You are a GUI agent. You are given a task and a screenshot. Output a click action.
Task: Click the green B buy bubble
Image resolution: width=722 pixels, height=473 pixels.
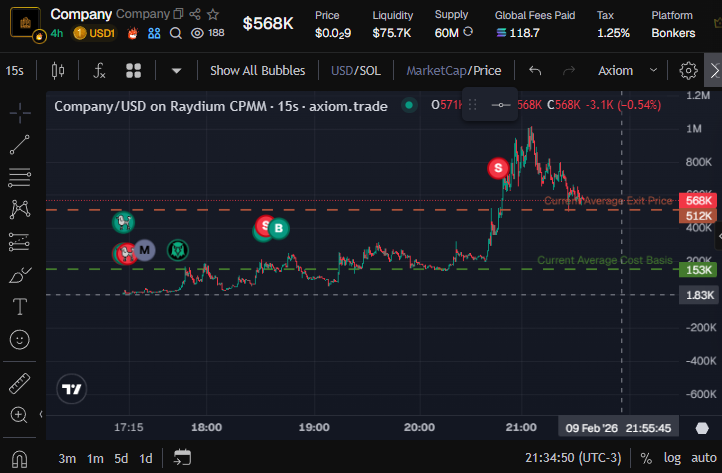(x=279, y=228)
